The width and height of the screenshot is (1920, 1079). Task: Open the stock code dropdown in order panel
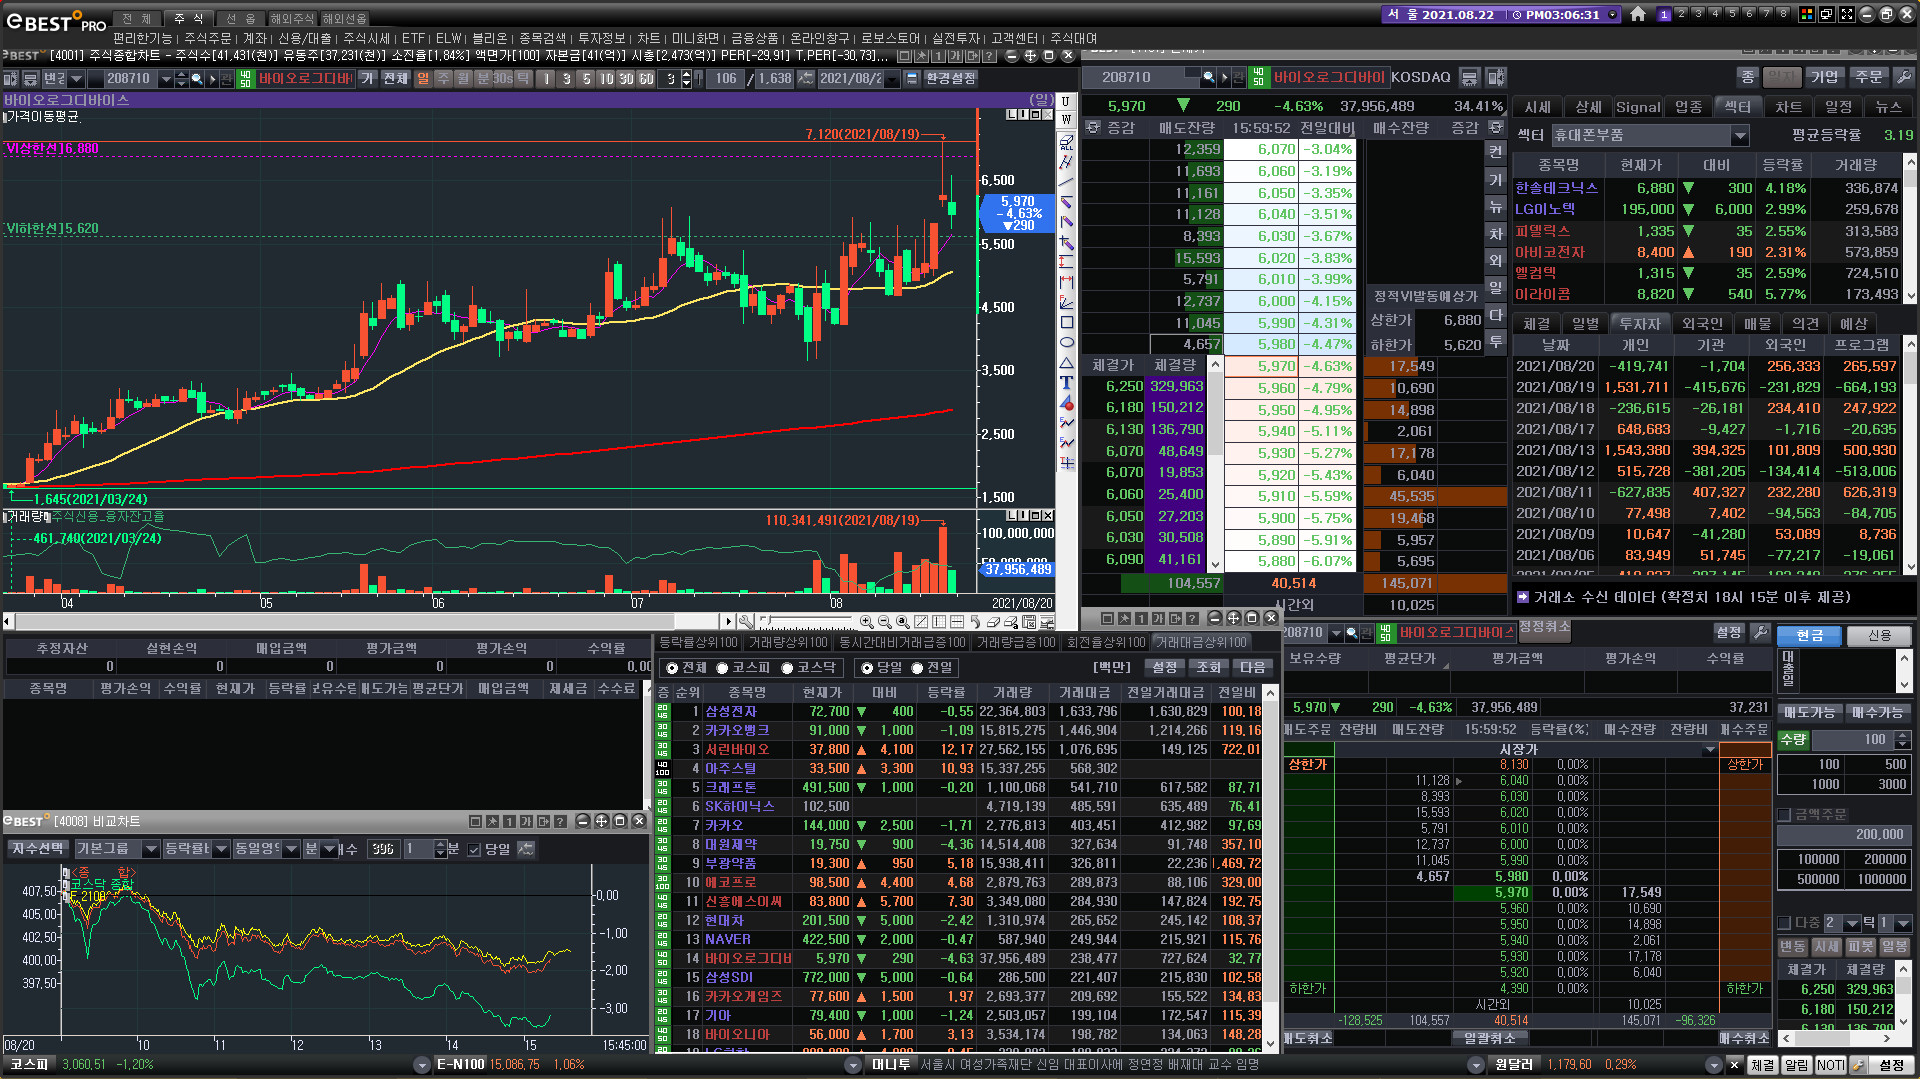1334,633
